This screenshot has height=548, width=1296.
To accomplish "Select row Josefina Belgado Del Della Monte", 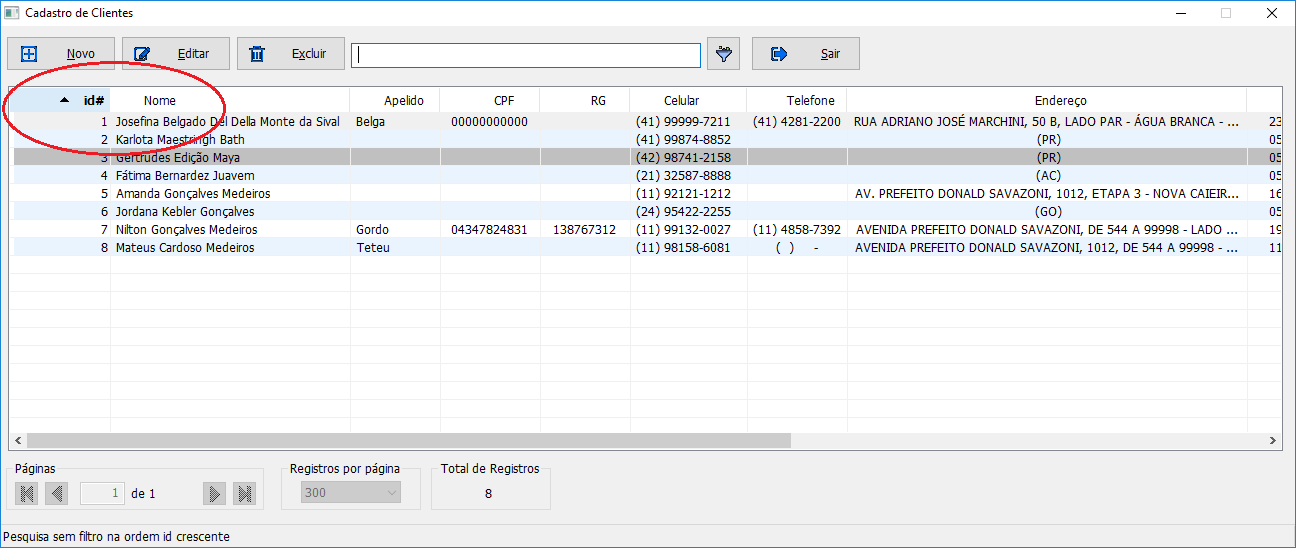I will 227,122.
